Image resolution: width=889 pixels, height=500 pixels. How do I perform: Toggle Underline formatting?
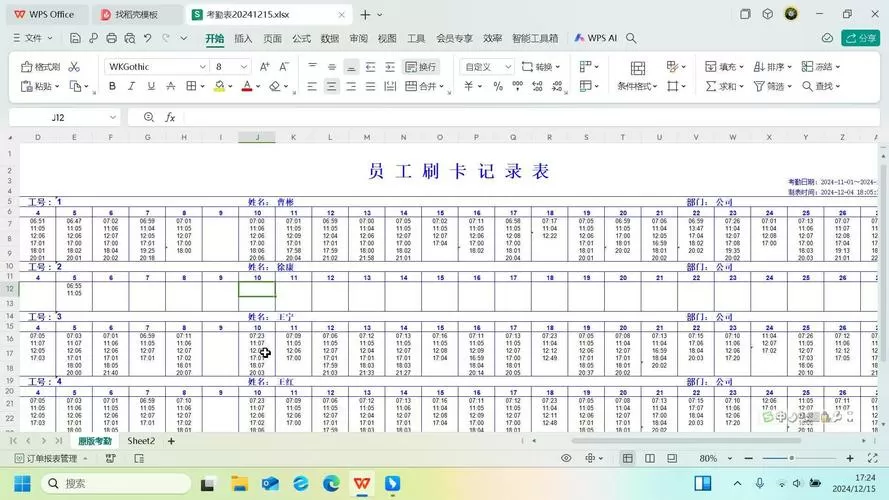coord(151,86)
